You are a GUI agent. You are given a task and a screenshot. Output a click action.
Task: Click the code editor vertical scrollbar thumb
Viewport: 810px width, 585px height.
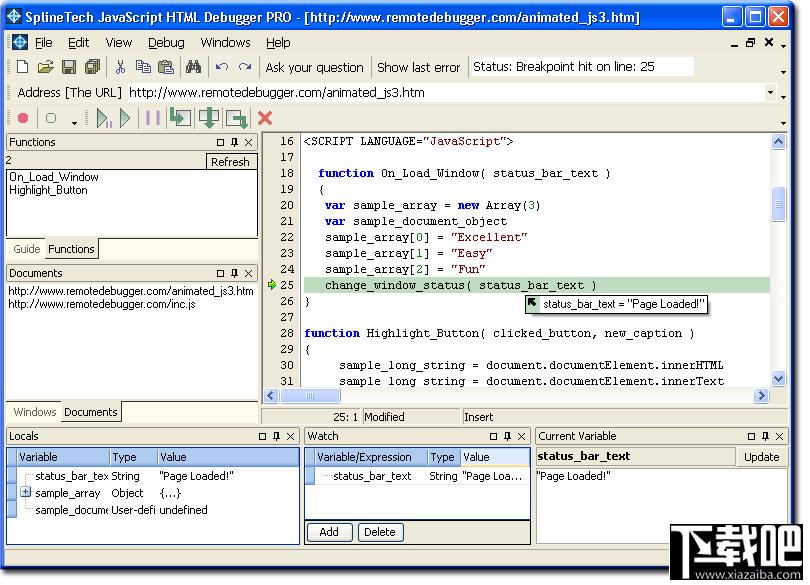[x=778, y=205]
